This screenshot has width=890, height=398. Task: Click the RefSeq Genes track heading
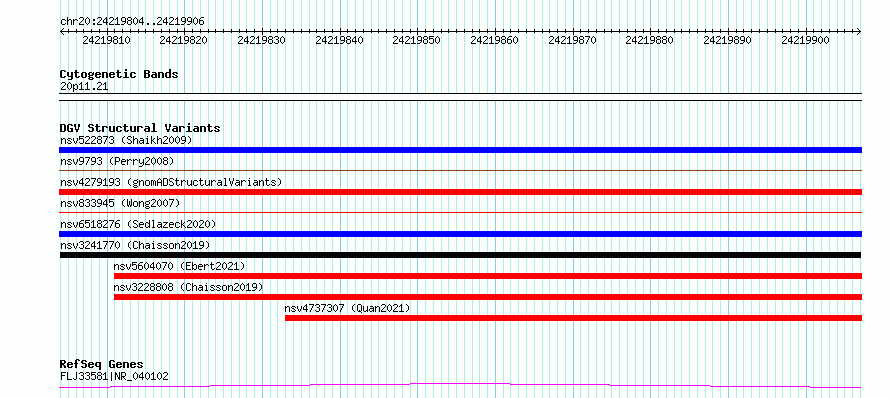click(x=102, y=364)
